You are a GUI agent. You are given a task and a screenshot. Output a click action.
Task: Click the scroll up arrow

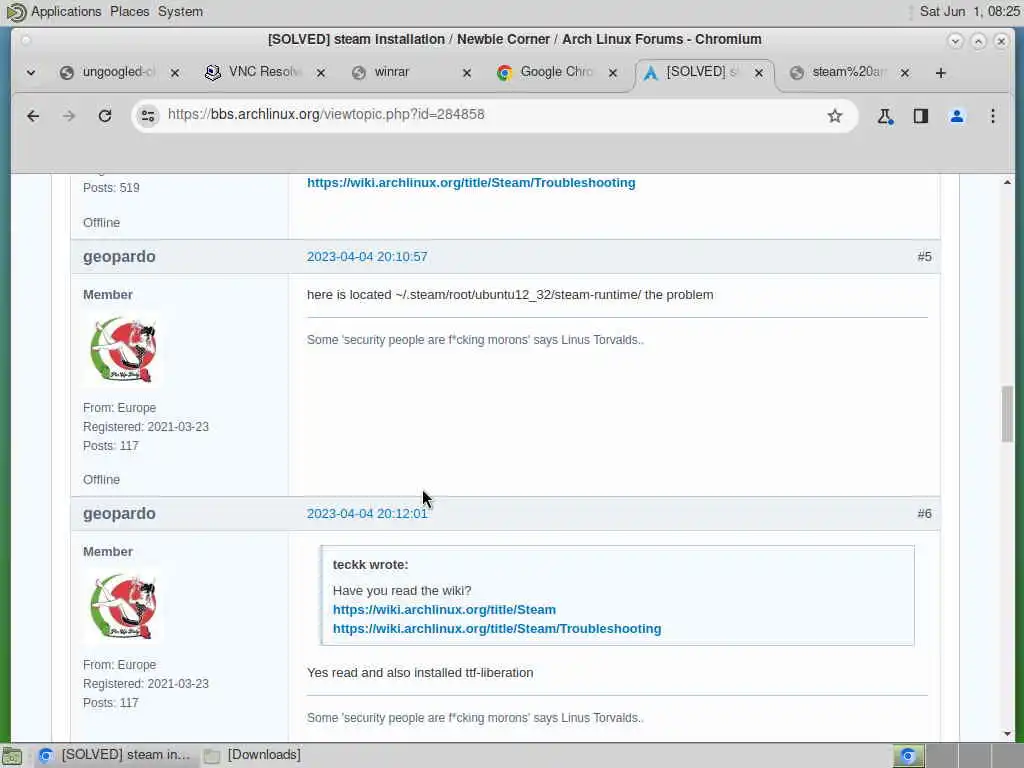(1008, 182)
